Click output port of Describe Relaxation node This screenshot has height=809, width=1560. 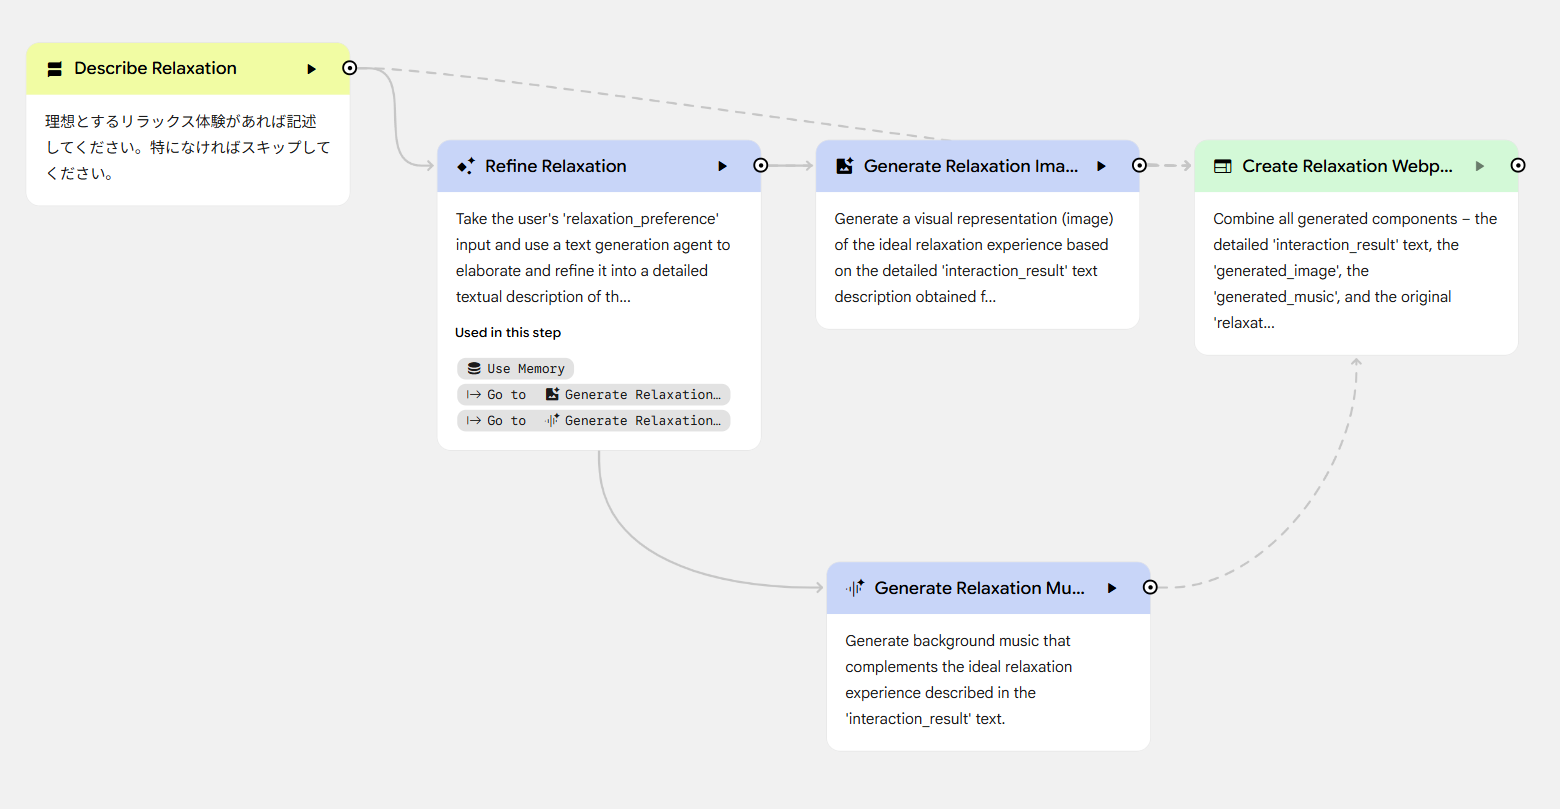pos(349,68)
